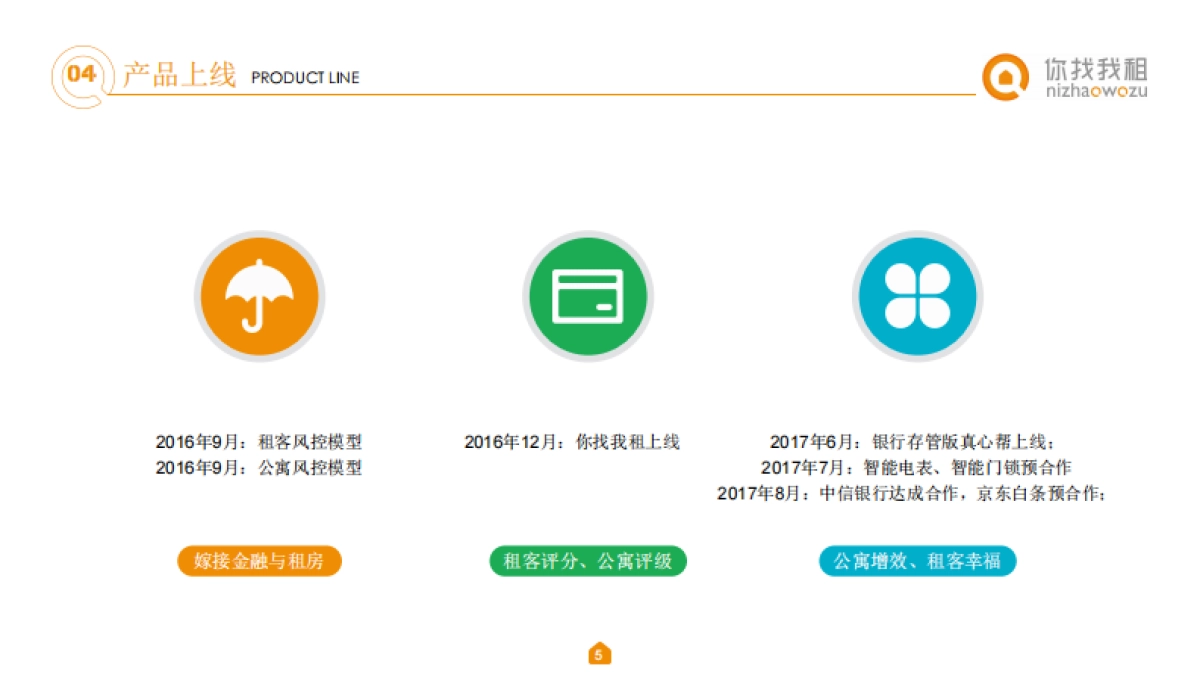
Task: Click the 2017年7月 智能电表 line
Action: click(916, 467)
